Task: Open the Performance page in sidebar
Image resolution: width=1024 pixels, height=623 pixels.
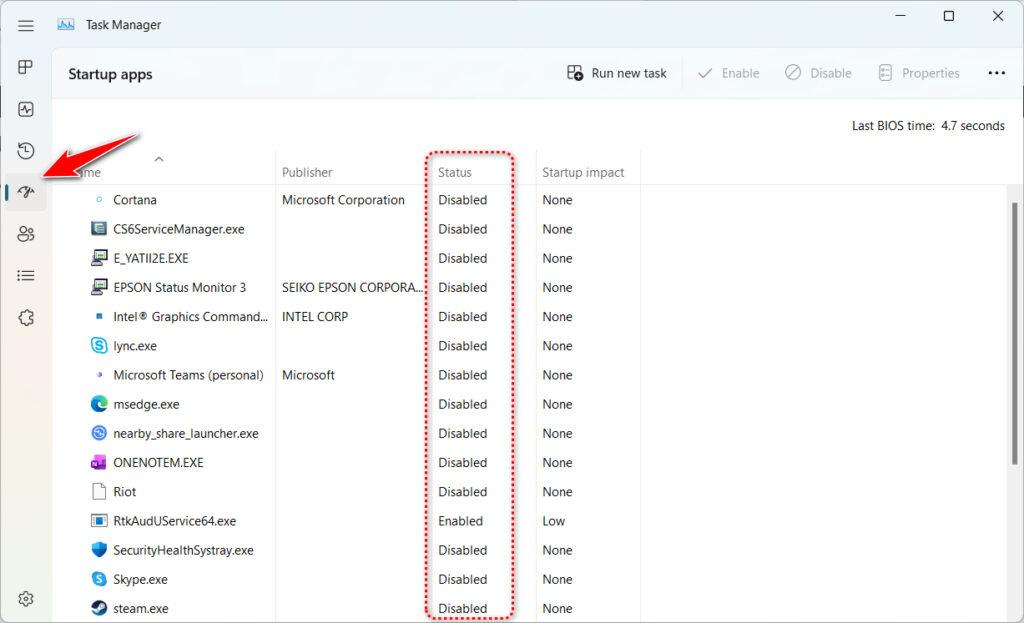Action: tap(26, 109)
